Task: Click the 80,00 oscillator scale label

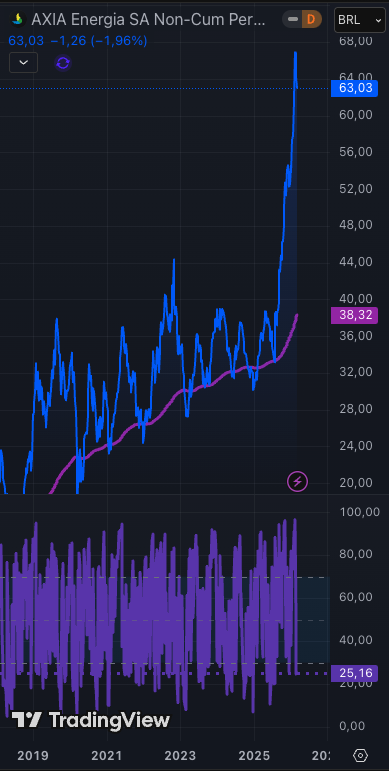Action: (x=356, y=554)
